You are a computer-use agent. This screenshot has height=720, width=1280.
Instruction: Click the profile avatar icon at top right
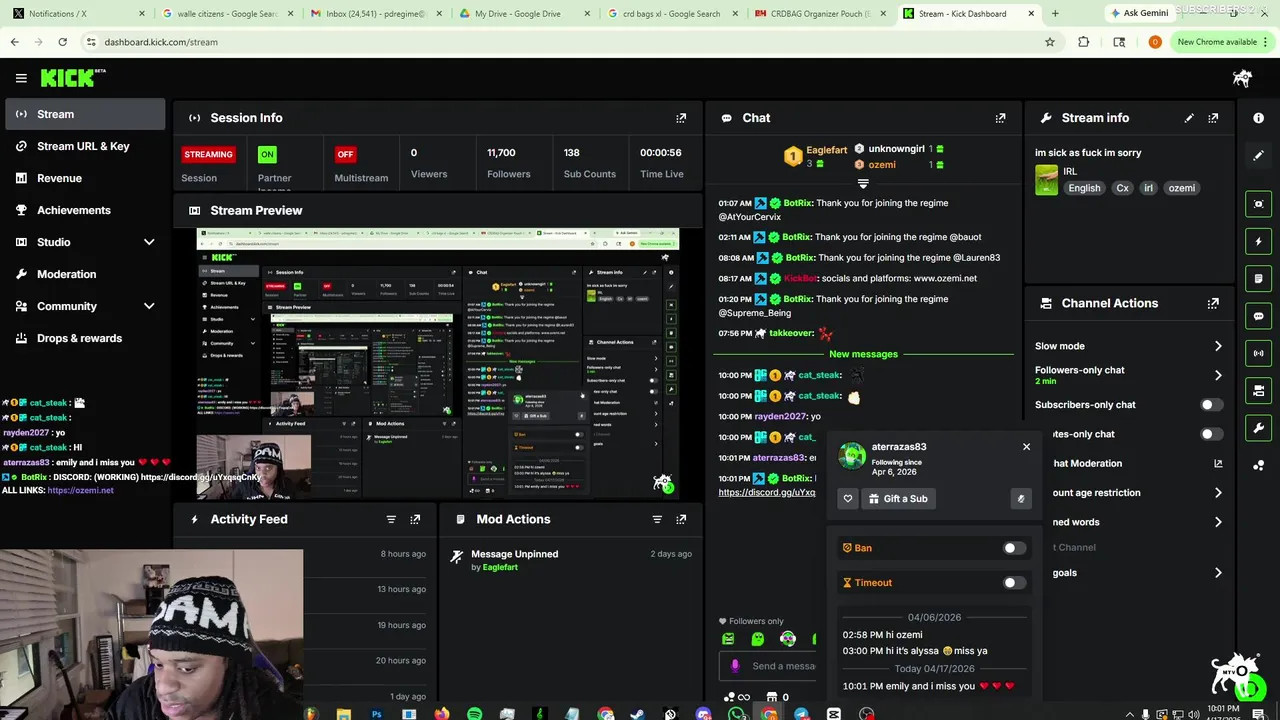point(1242,78)
